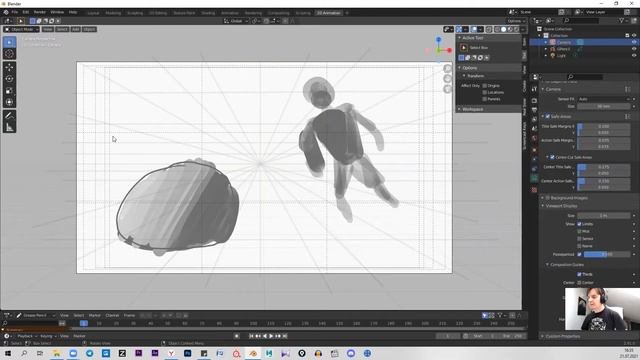Play the timeline animation forward

pos(271,336)
